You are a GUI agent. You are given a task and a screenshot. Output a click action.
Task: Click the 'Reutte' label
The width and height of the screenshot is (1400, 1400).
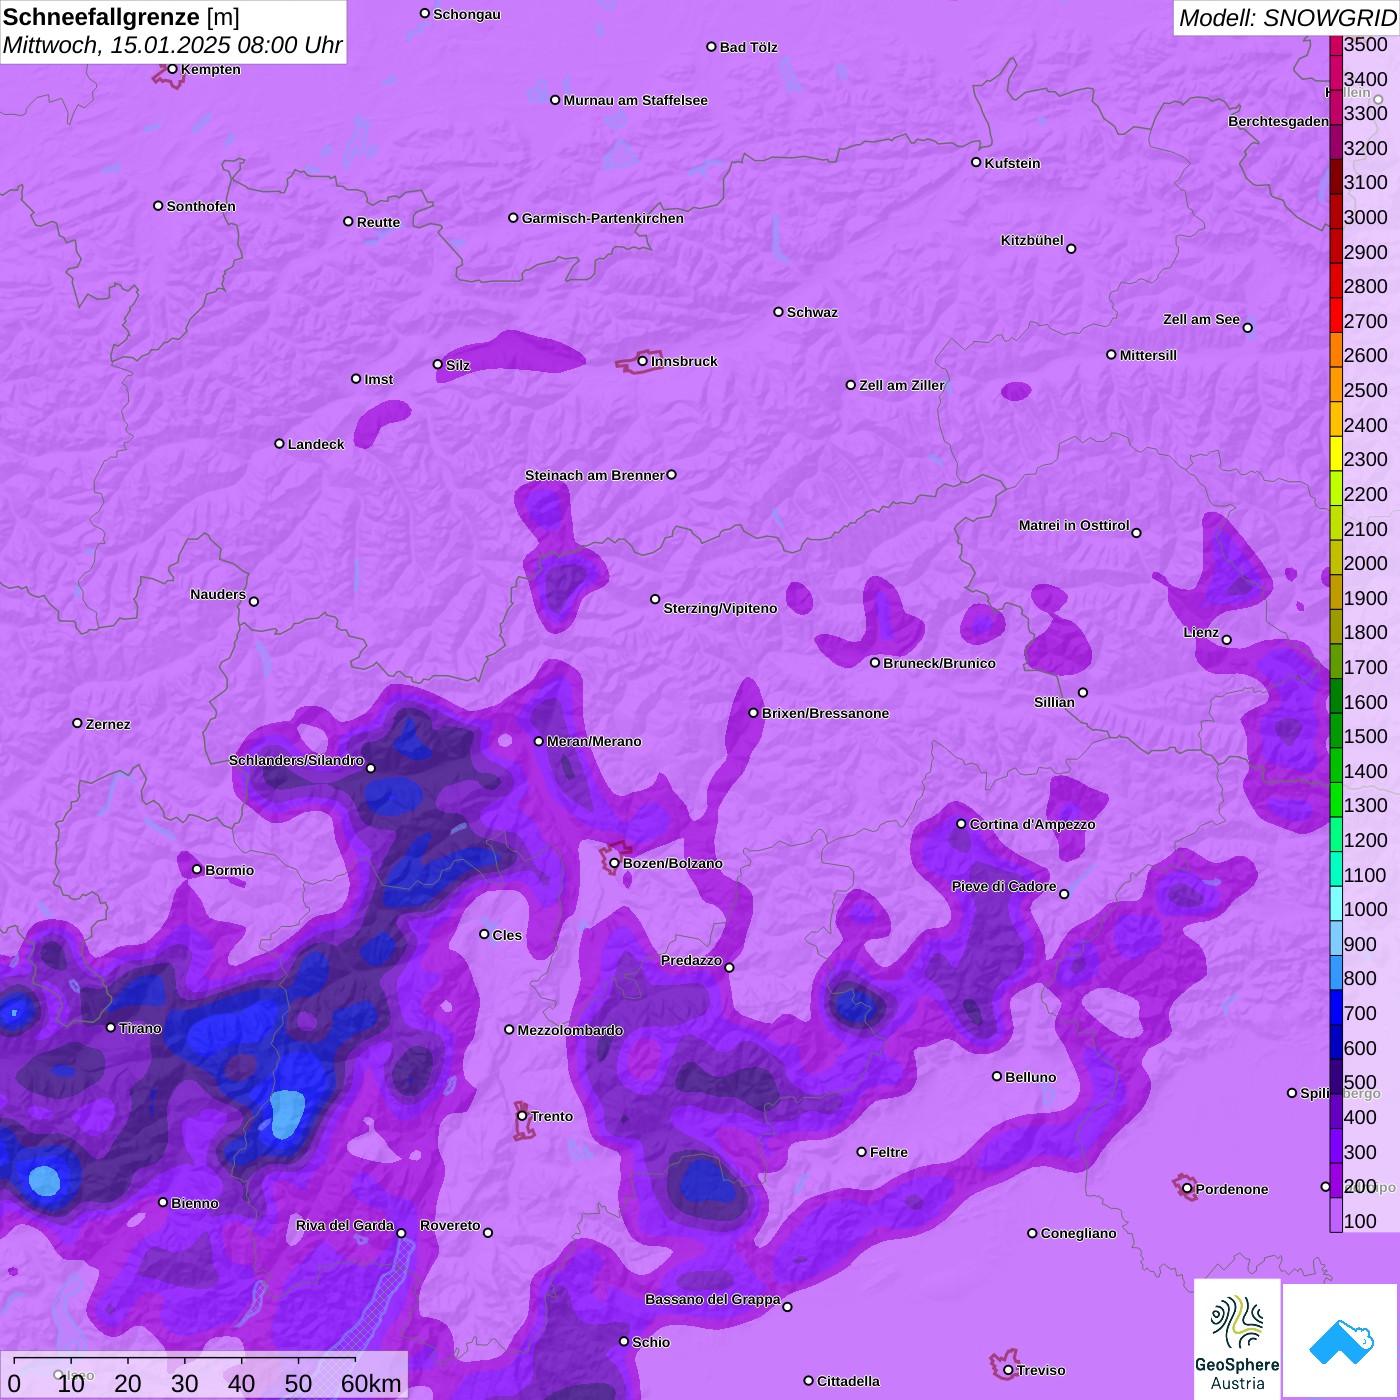click(378, 222)
